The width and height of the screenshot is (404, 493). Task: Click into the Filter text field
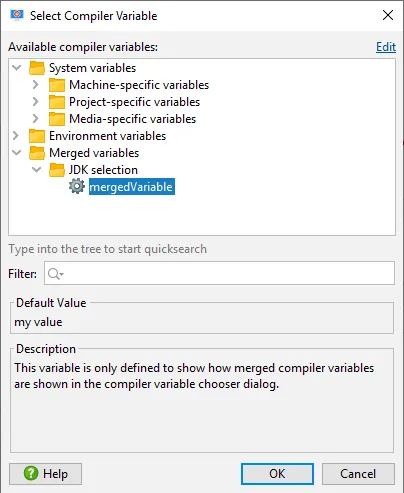coord(219,273)
